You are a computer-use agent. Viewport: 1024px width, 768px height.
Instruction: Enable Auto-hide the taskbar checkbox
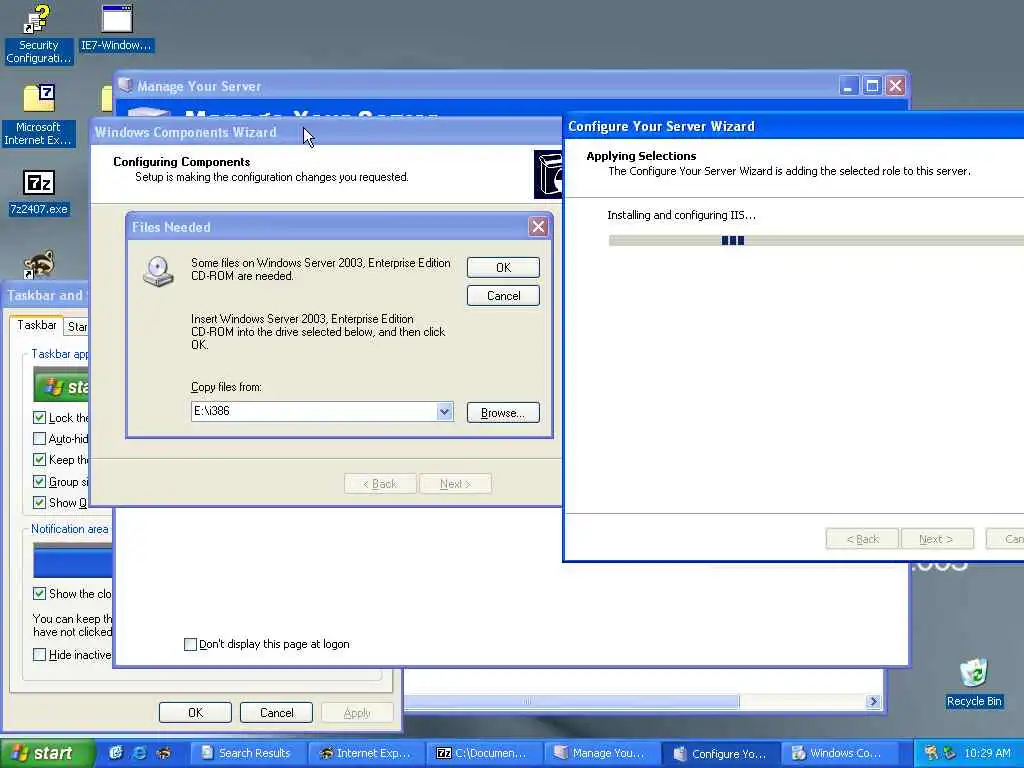click(x=39, y=438)
